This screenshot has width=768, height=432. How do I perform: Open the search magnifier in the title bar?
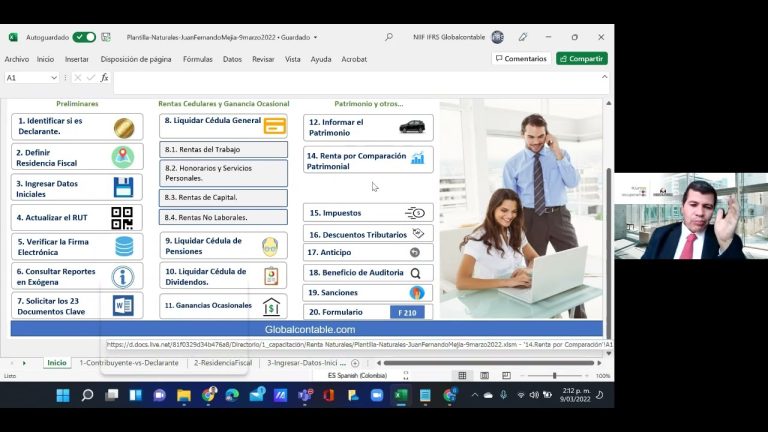(388, 37)
